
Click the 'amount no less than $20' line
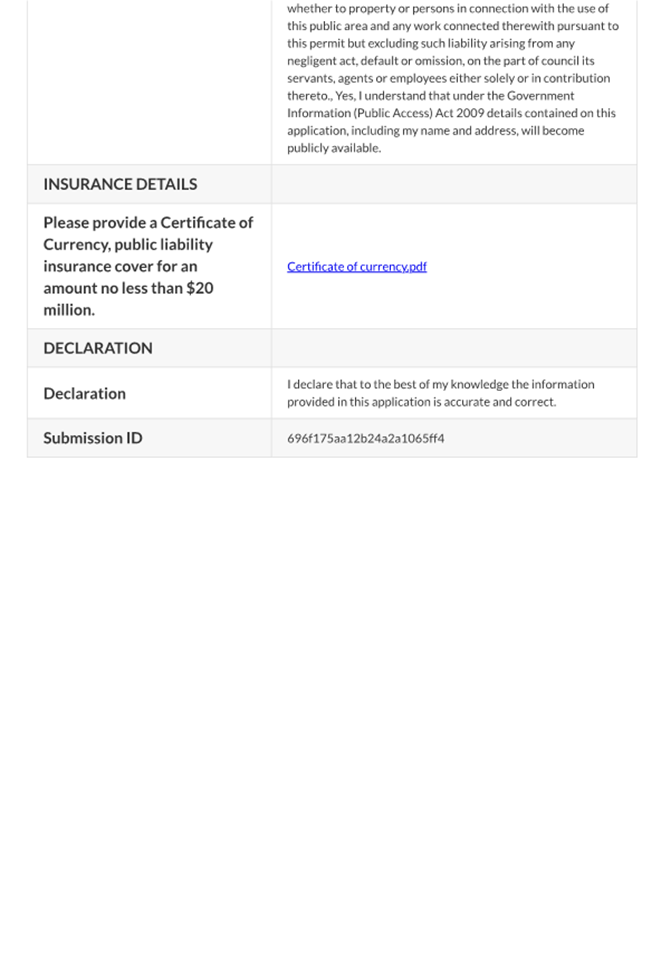(x=128, y=288)
